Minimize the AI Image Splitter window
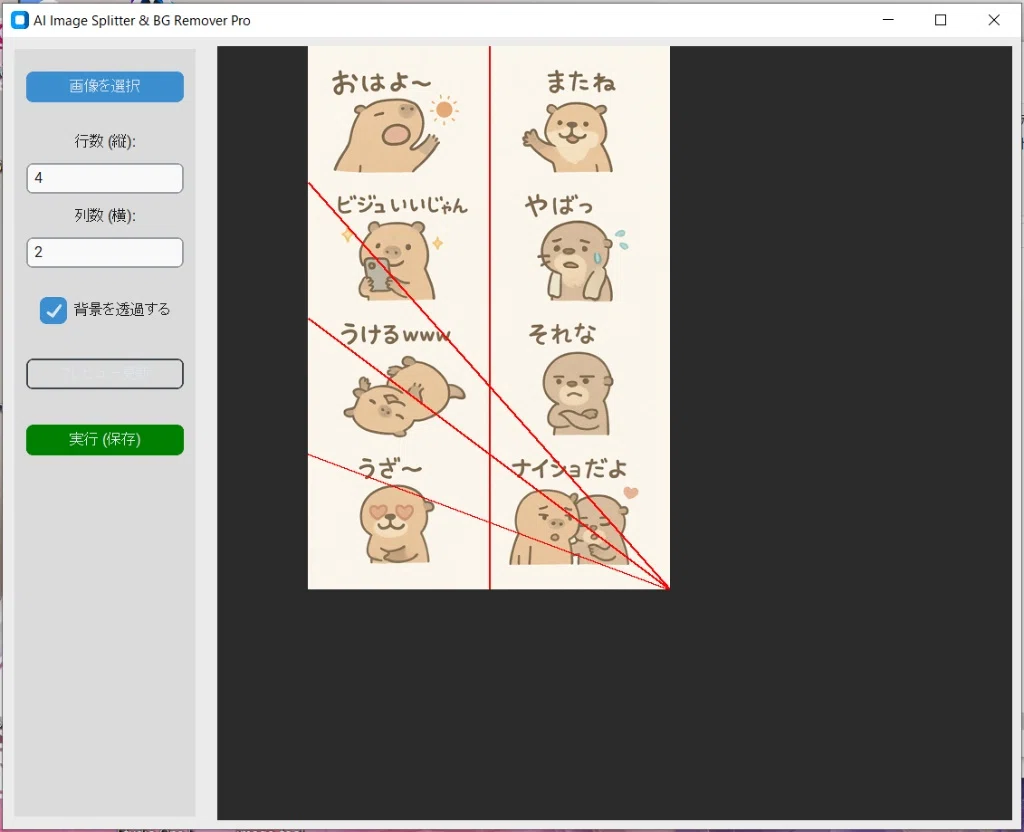1024x832 pixels. (x=888, y=20)
